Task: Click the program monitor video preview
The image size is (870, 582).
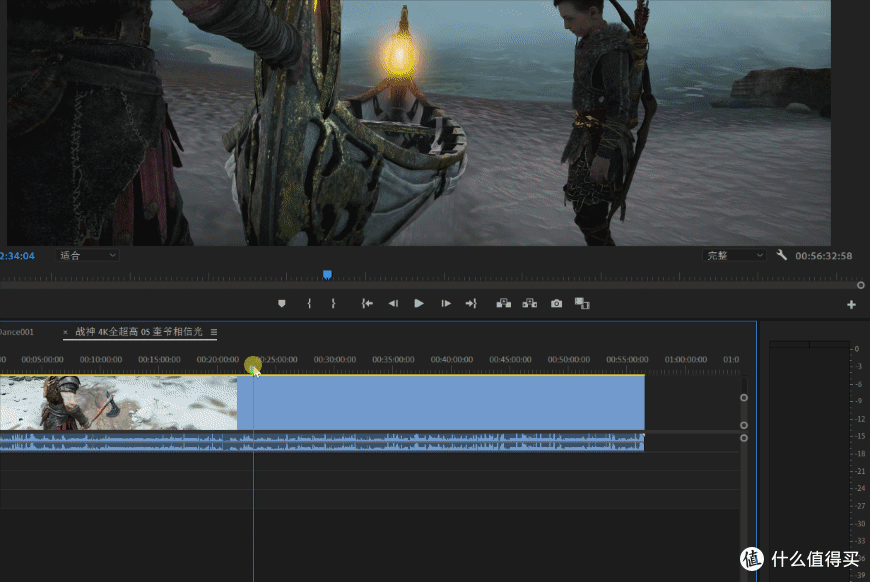Action: pos(419,123)
